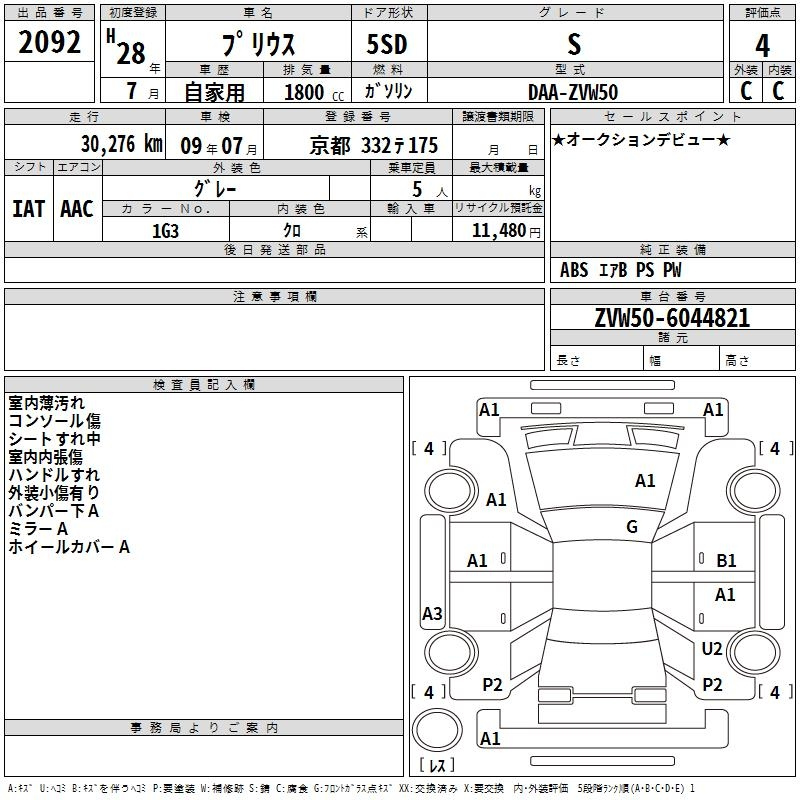Select the B1 damage mark on diagram

[x=726, y=561]
